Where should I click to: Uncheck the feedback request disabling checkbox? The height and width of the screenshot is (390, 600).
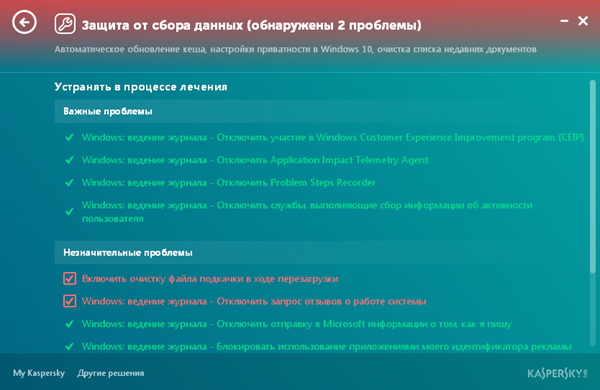point(70,301)
